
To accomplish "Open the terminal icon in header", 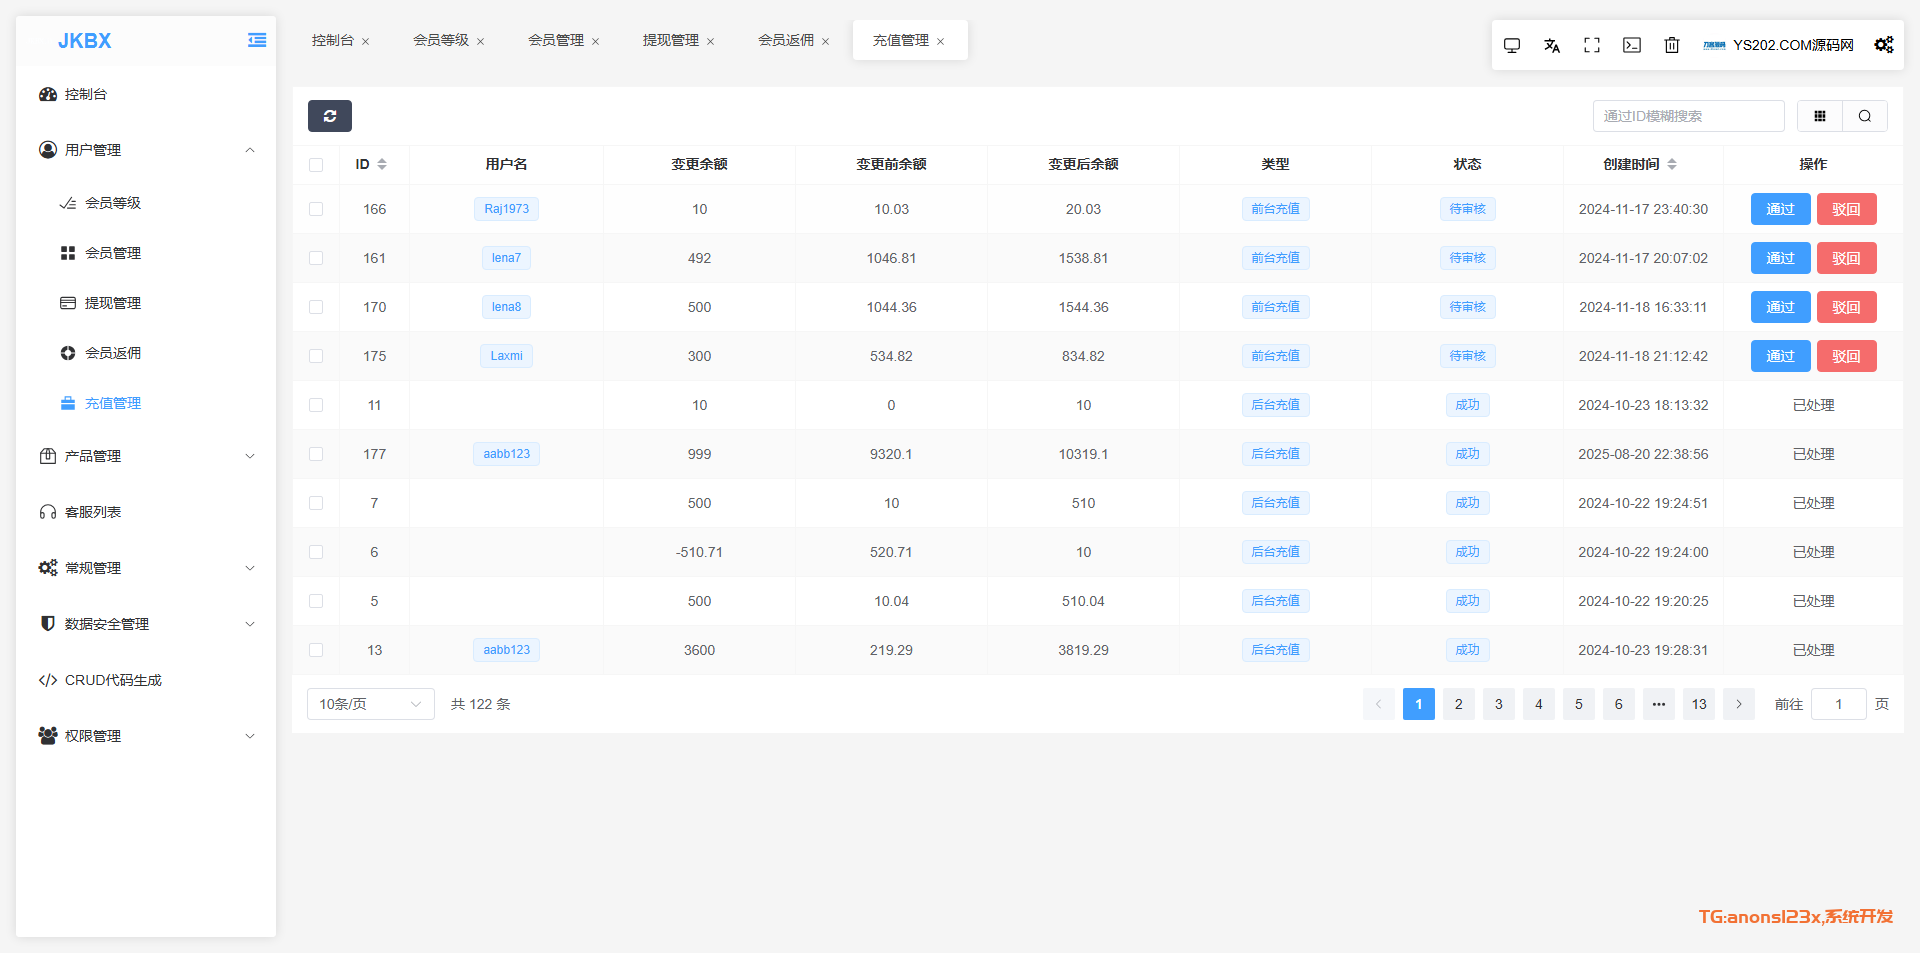I will click(x=1631, y=45).
